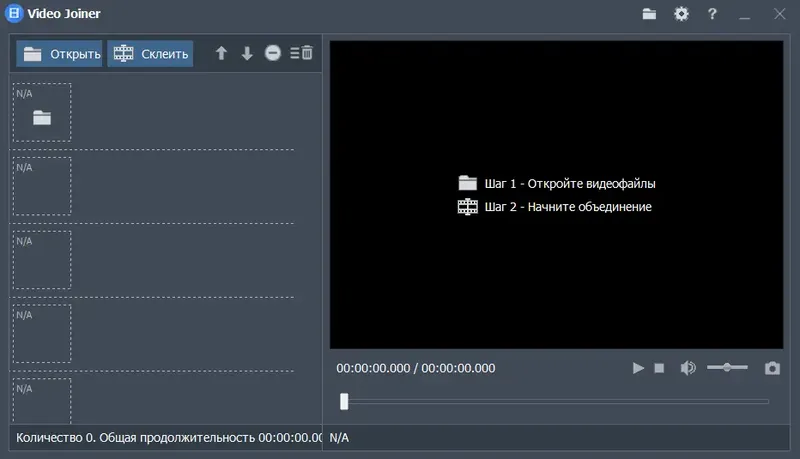Select the second N/A file slot
This screenshot has width=800, height=459.
[42, 186]
